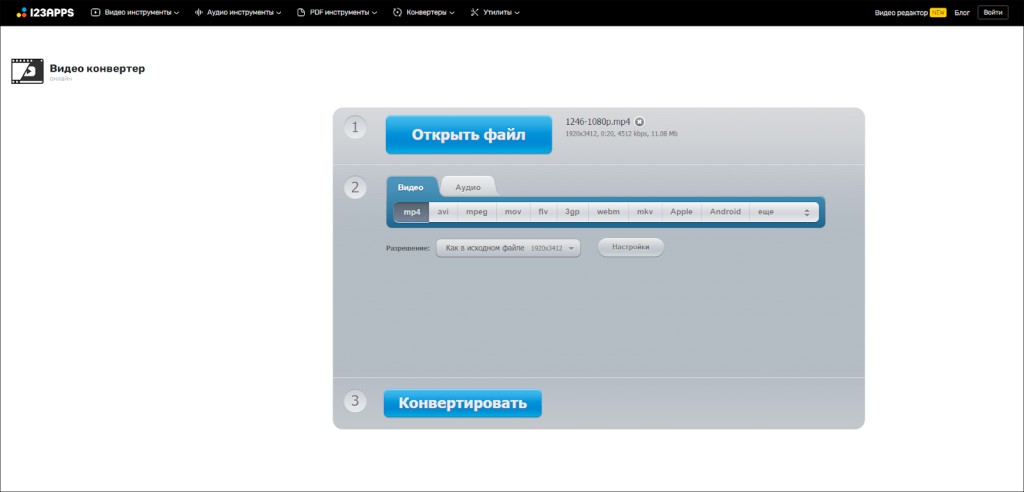1024x492 pixels.
Task: Go to the Блог link
Action: 962,12
